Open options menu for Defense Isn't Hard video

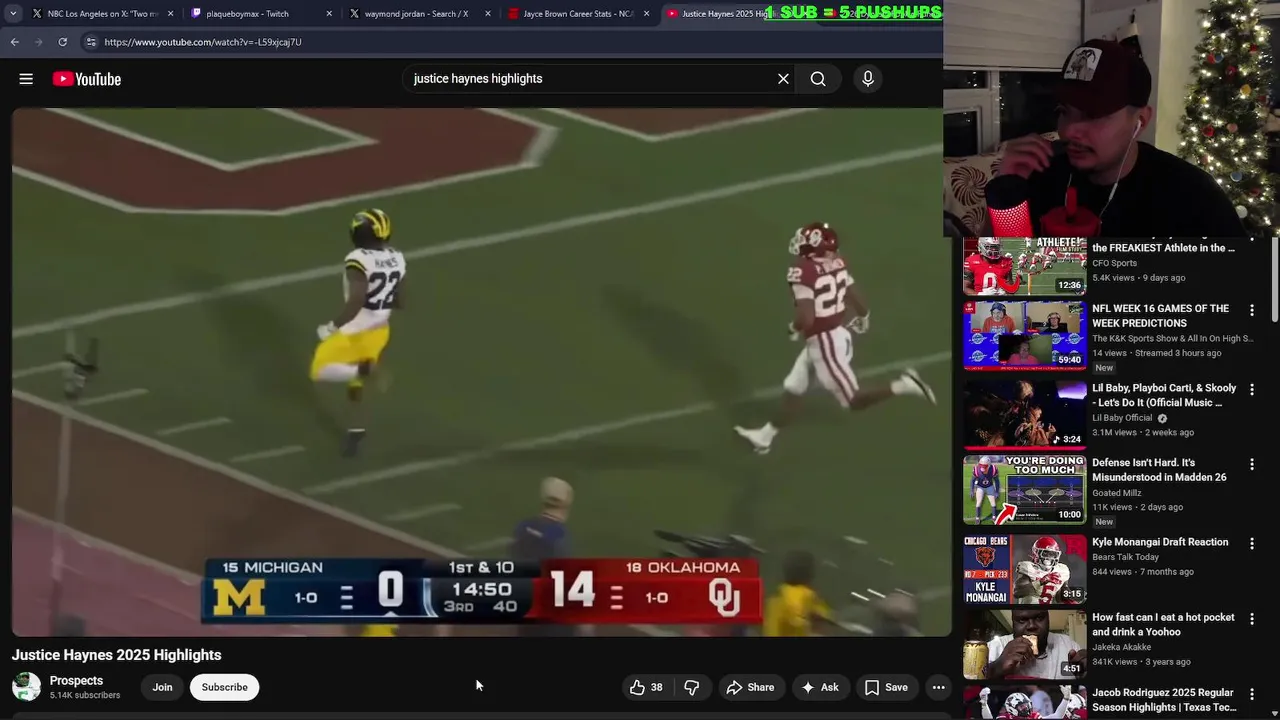[x=1251, y=465]
